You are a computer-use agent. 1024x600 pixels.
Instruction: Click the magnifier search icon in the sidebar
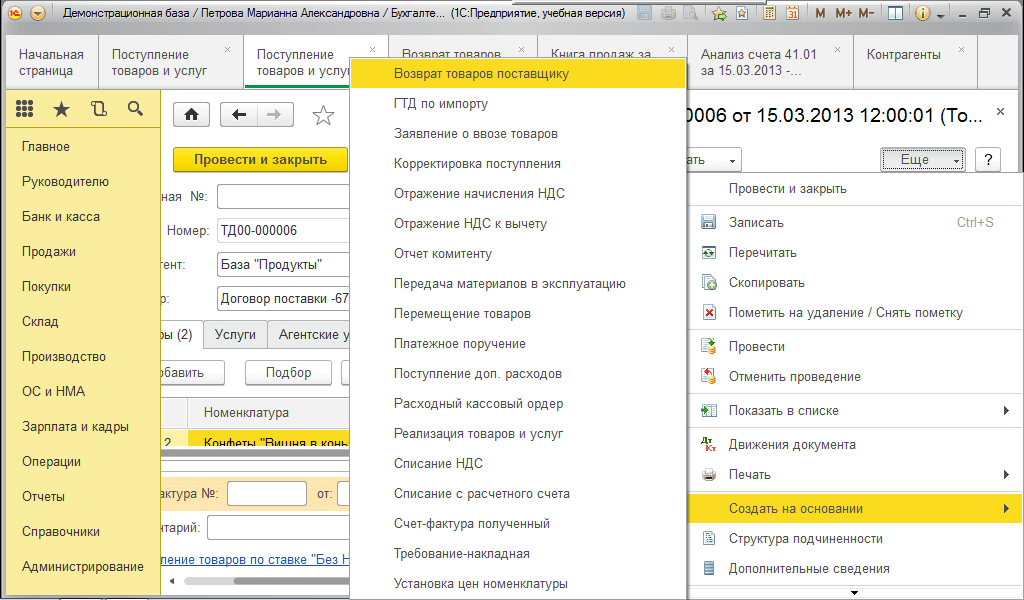135,109
